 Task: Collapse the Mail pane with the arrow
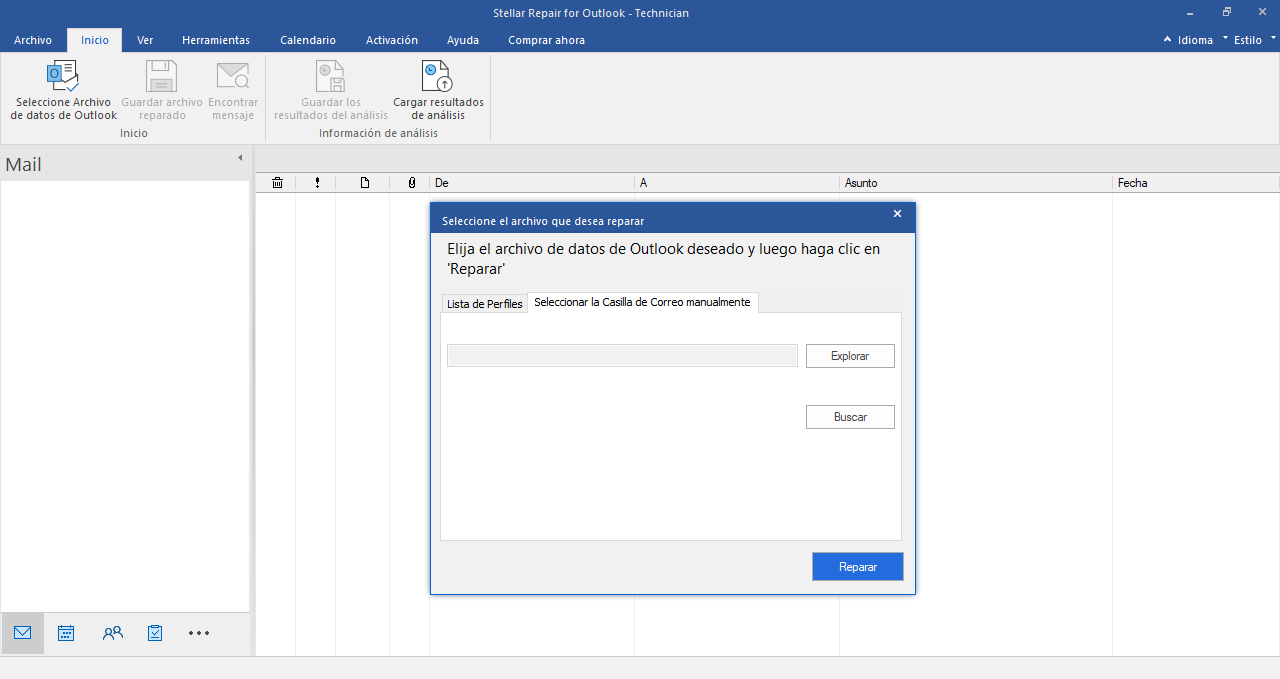pyautogui.click(x=240, y=158)
